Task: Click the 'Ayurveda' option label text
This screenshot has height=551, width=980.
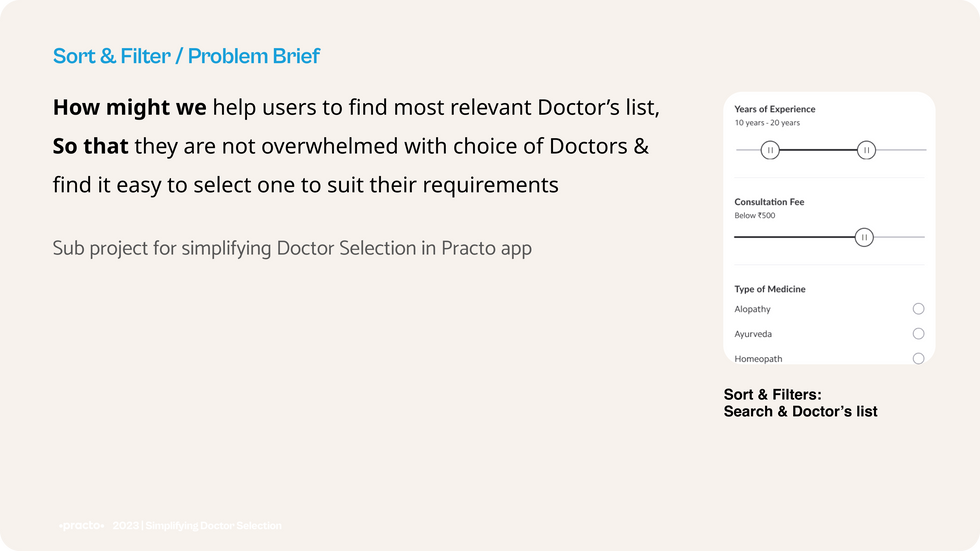Action: (753, 334)
